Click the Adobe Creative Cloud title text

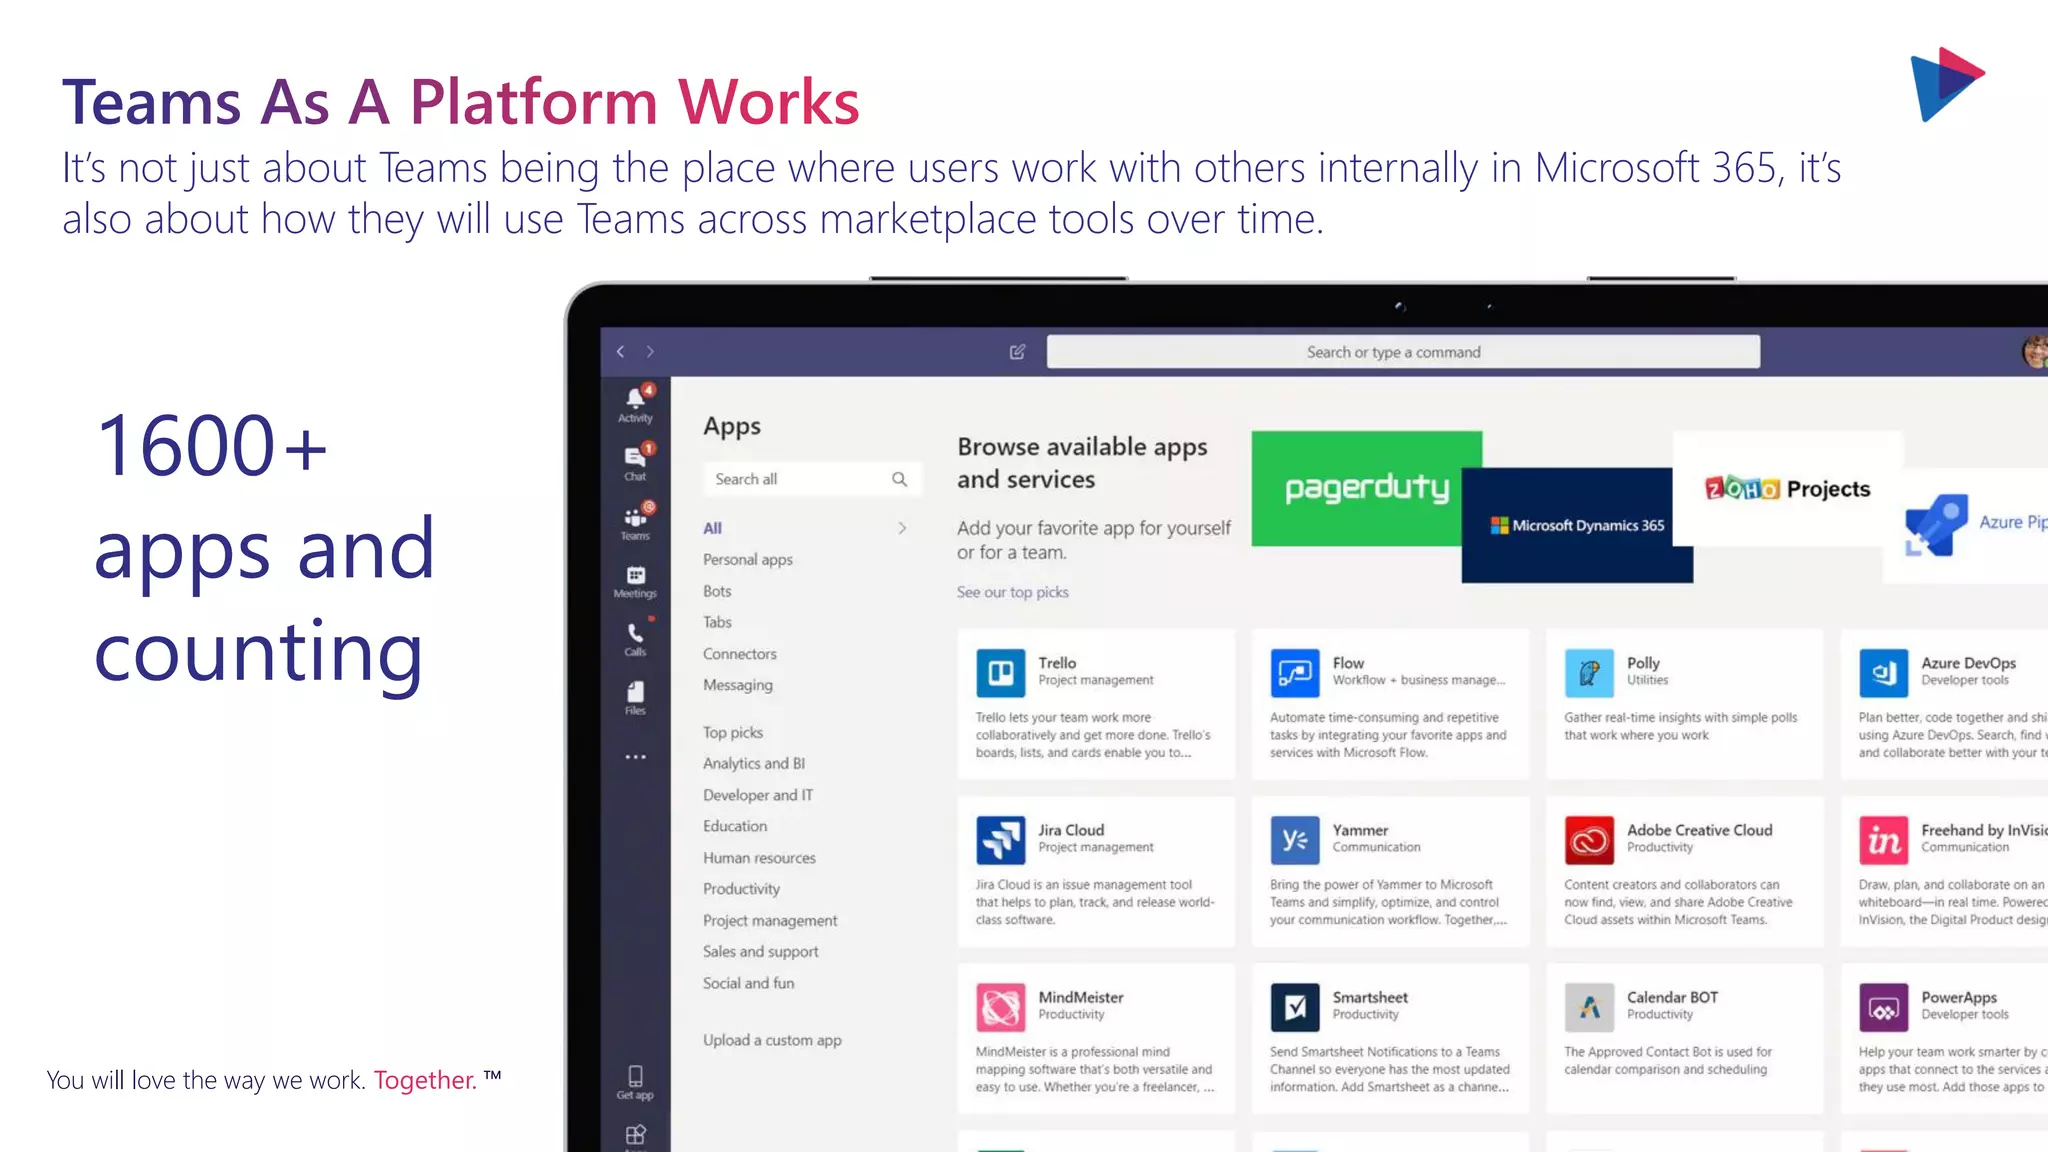1699,830
